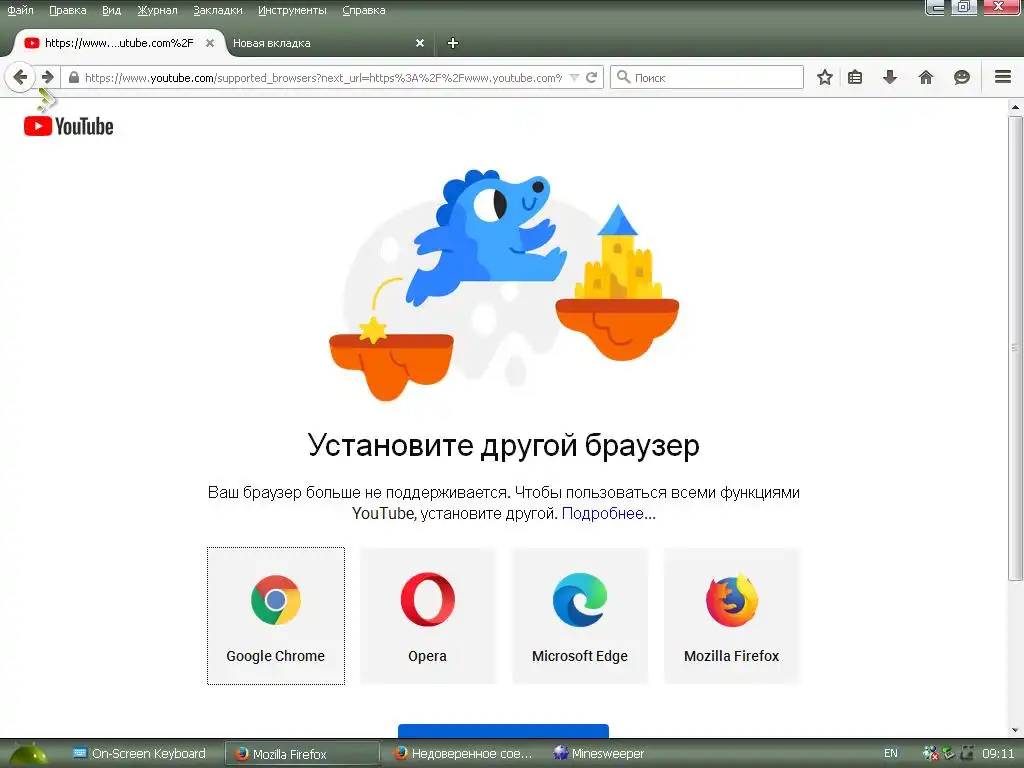Close the YouTube tab
Image resolution: width=1024 pixels, height=768 pixels.
tap(210, 43)
